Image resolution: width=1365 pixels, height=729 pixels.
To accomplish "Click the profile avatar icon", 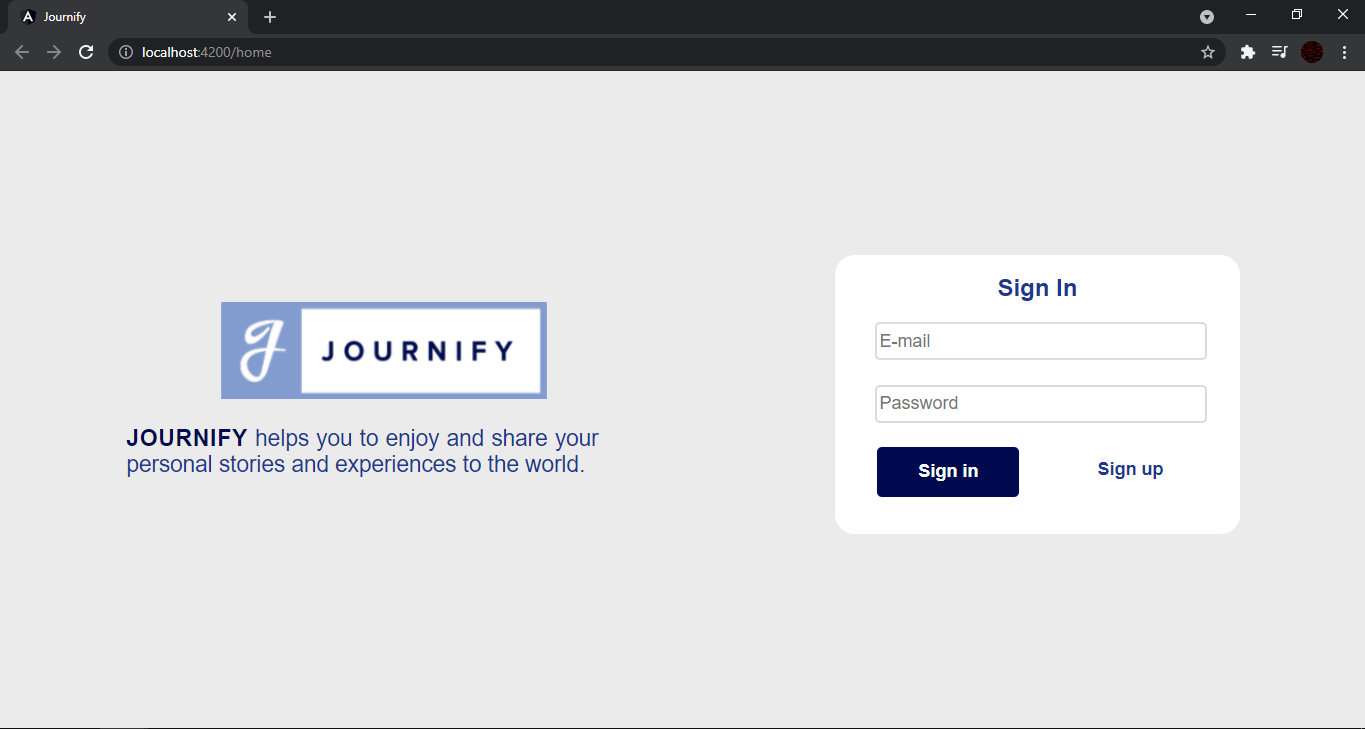I will click(x=1312, y=52).
